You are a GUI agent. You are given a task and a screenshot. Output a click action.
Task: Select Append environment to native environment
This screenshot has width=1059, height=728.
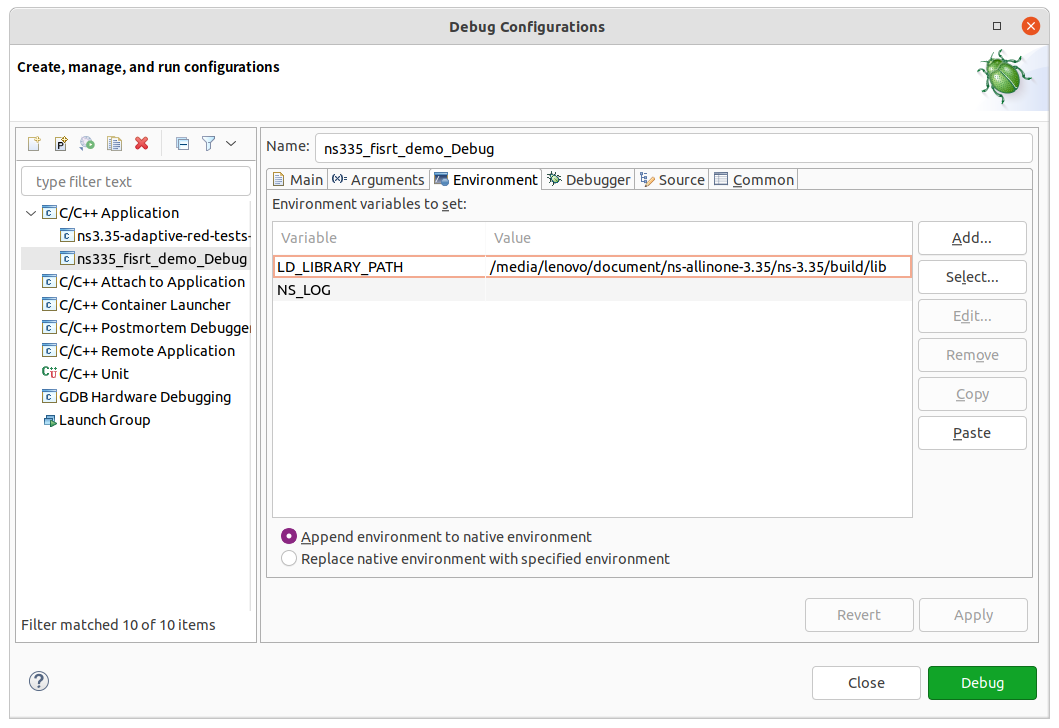point(289,536)
